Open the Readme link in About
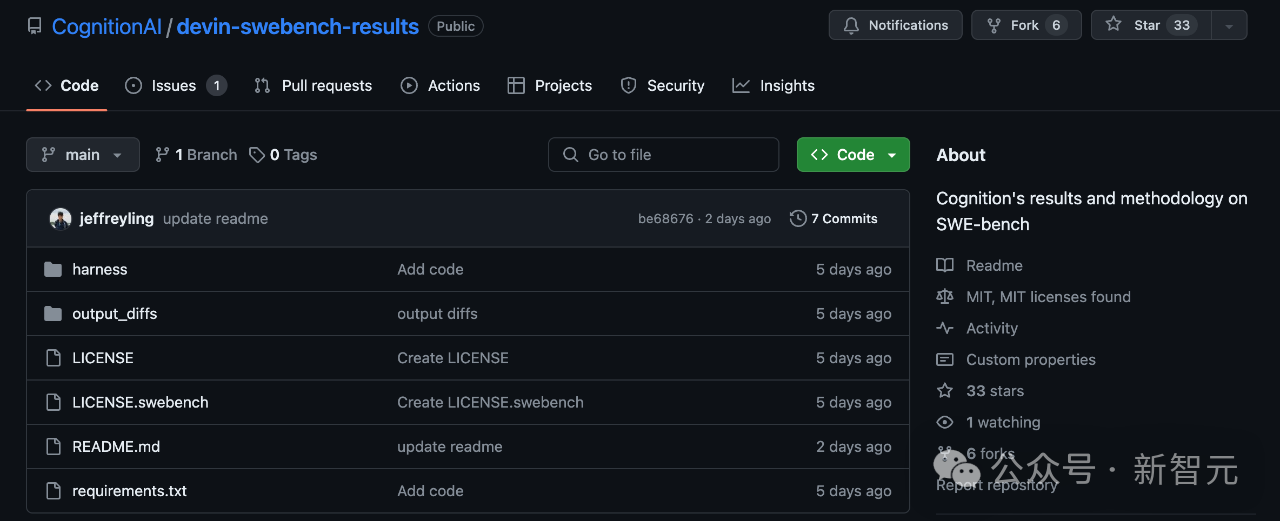 (994, 266)
